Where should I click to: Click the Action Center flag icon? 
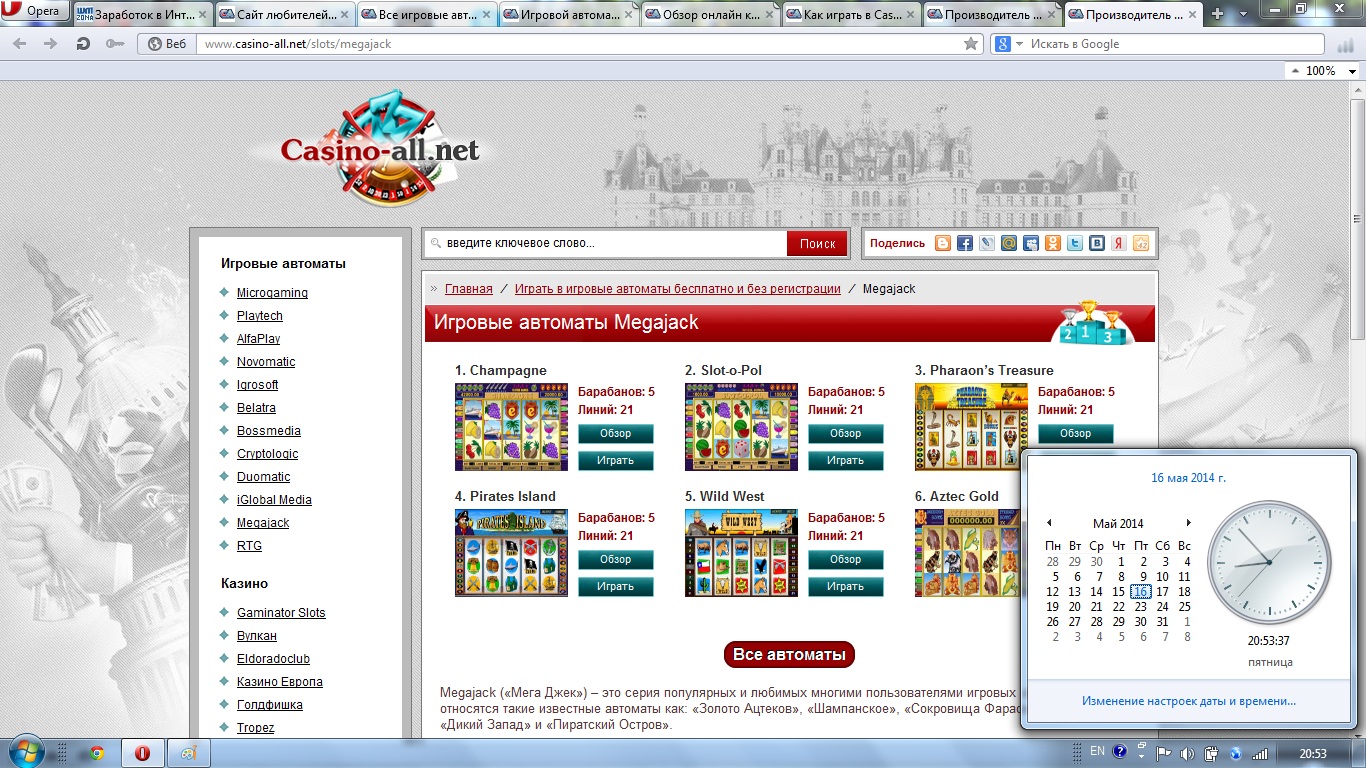[x=1164, y=753]
